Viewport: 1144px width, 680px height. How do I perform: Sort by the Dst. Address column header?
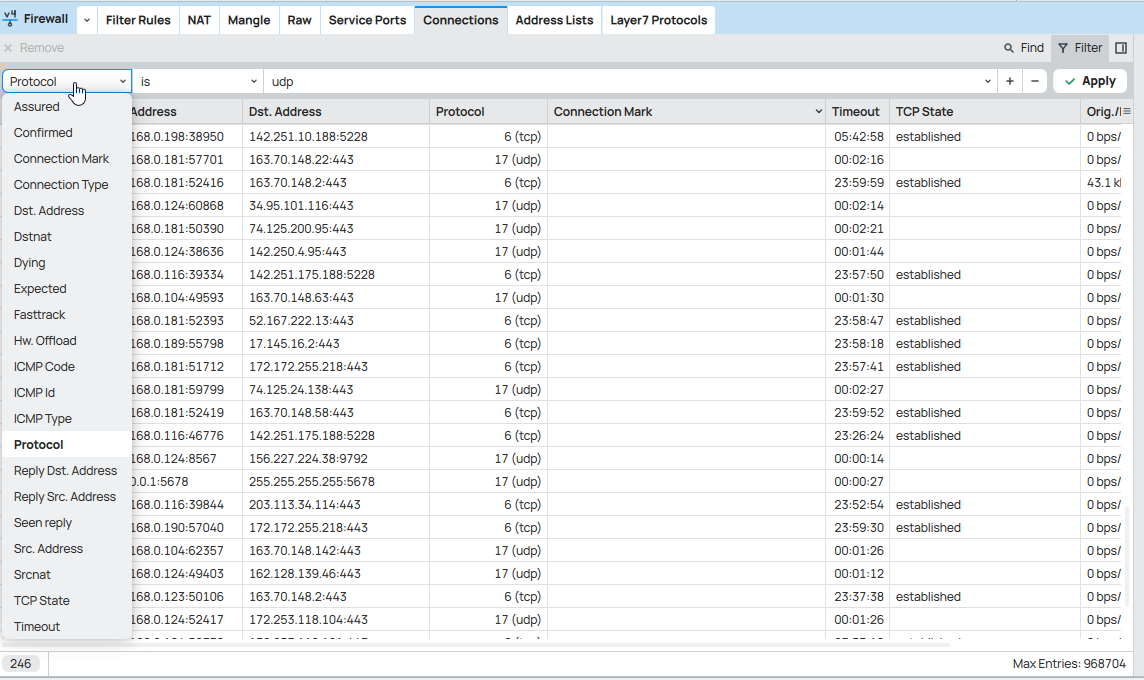click(336, 112)
